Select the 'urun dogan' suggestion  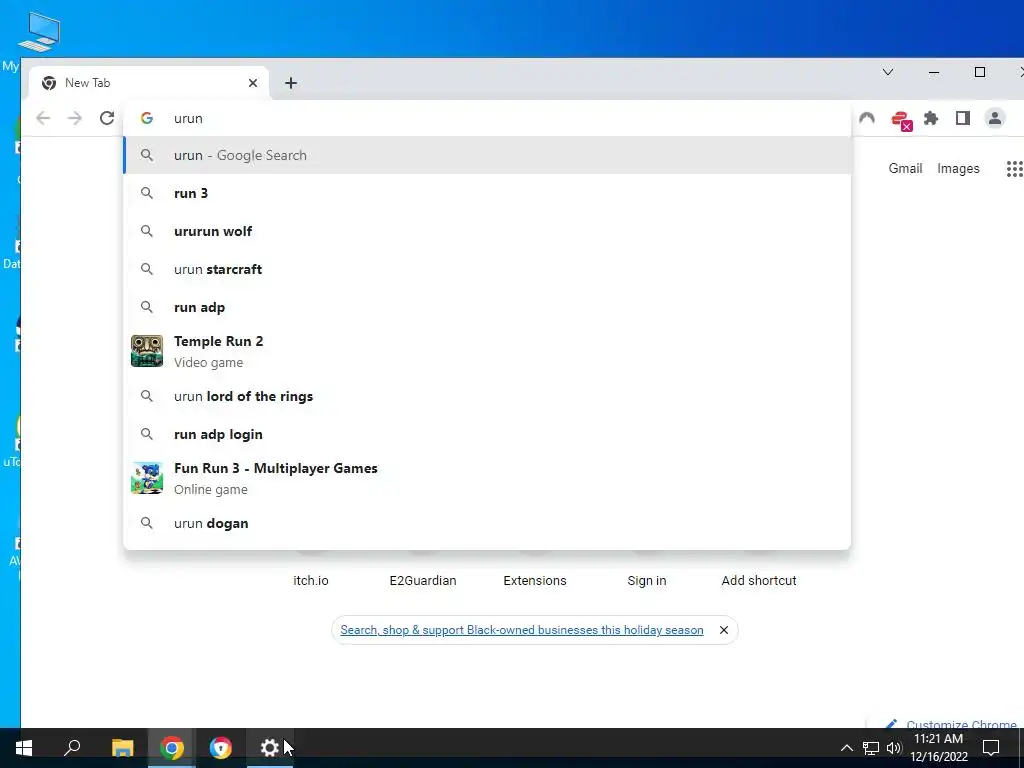point(487,523)
